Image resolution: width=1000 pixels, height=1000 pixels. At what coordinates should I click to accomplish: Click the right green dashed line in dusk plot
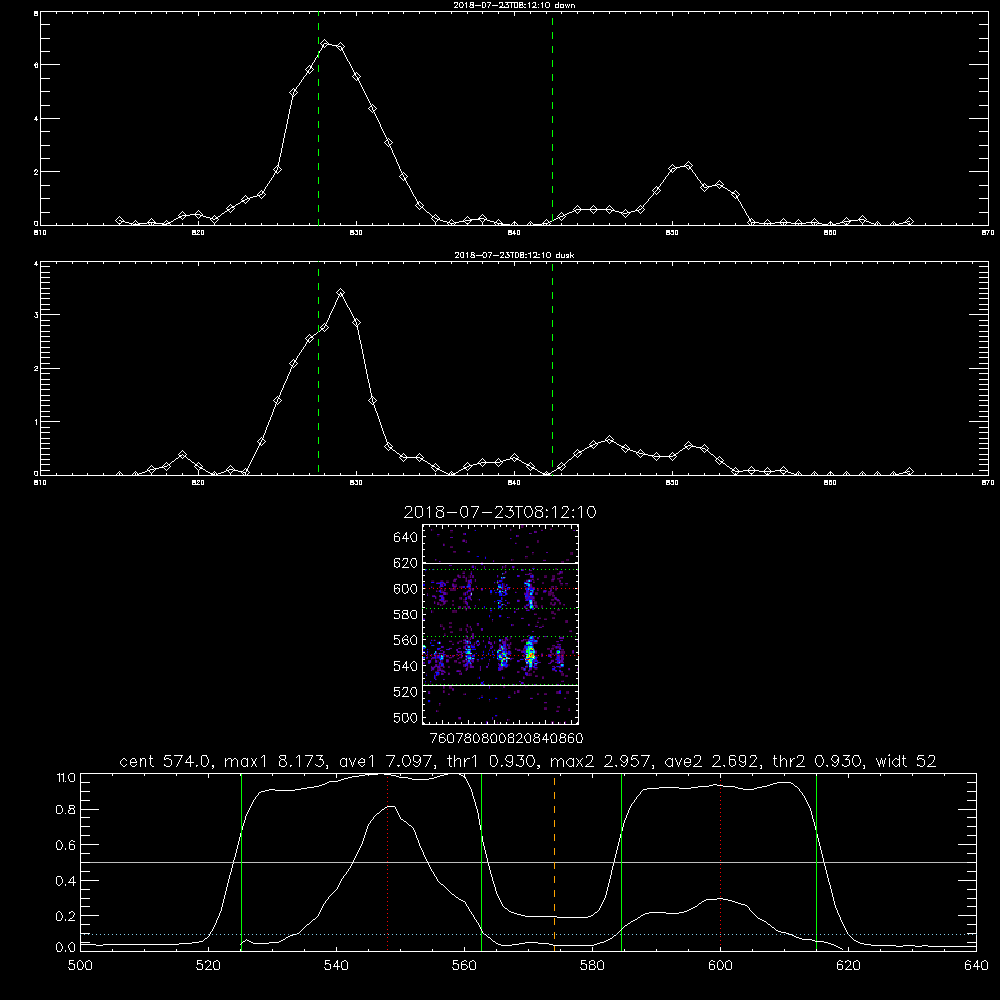(552, 369)
